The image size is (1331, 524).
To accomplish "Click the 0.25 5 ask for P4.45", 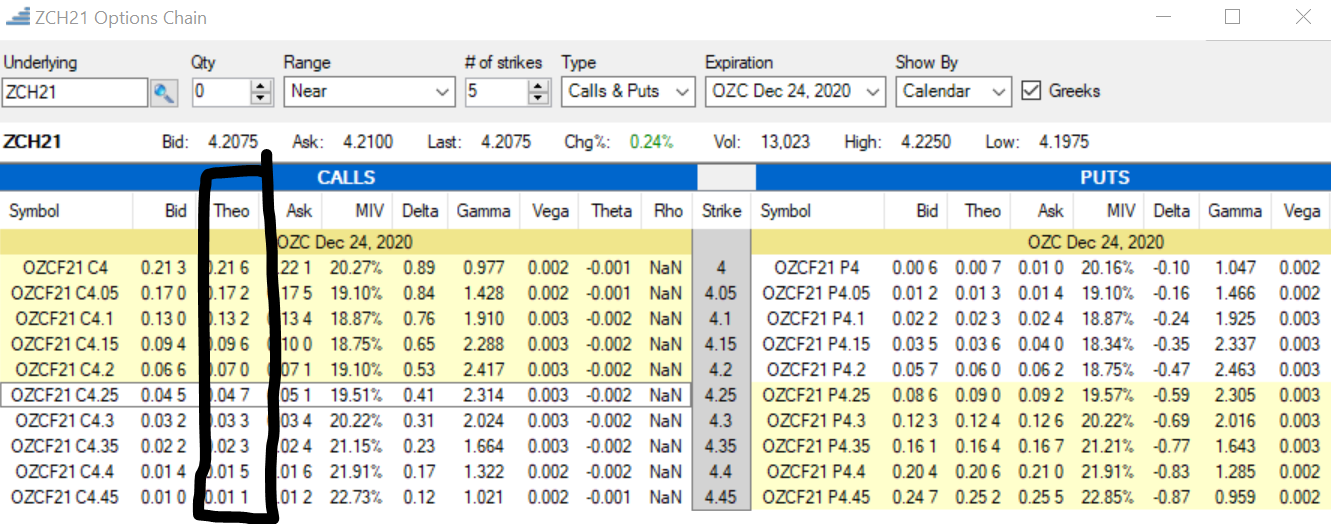I will point(1040,497).
